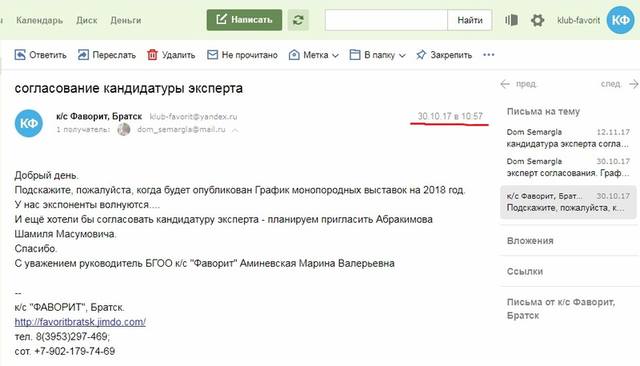Expand Письма от к/с Фаворит, Братск section
This screenshot has height=366, width=640.
click(x=561, y=308)
